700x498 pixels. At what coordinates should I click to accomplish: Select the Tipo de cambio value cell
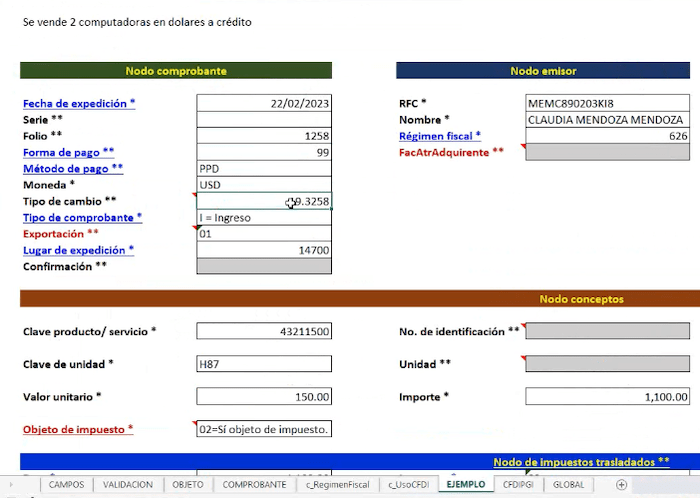click(x=264, y=202)
